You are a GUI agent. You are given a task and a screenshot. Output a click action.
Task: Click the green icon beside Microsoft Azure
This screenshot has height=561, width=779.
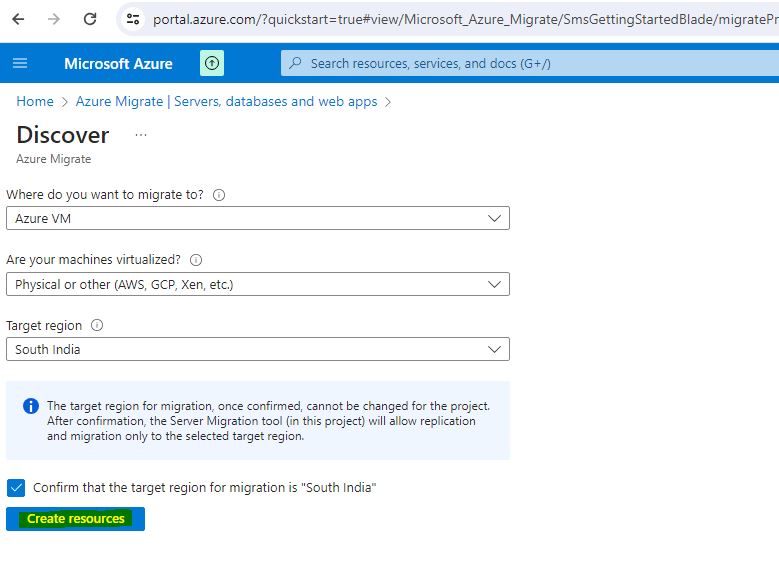pyautogui.click(x=212, y=63)
